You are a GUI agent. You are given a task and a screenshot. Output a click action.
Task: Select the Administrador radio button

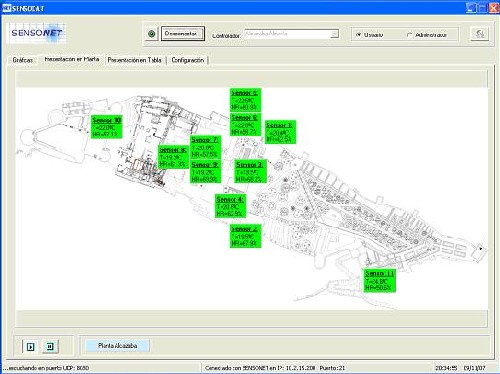[x=409, y=35]
